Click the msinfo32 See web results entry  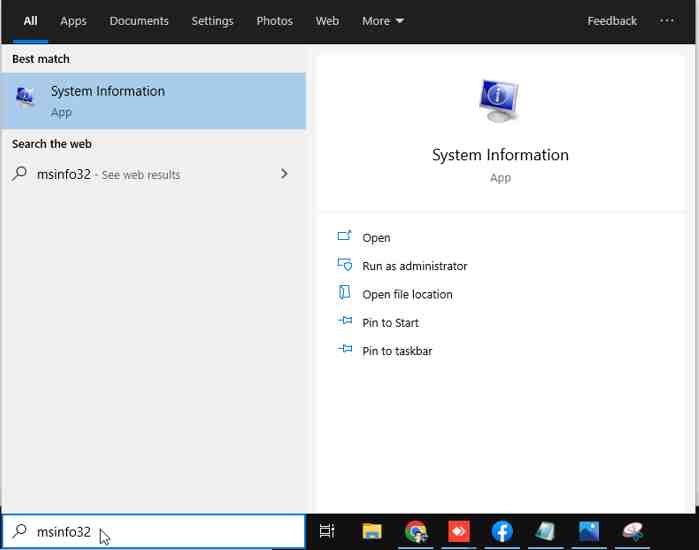click(x=153, y=174)
